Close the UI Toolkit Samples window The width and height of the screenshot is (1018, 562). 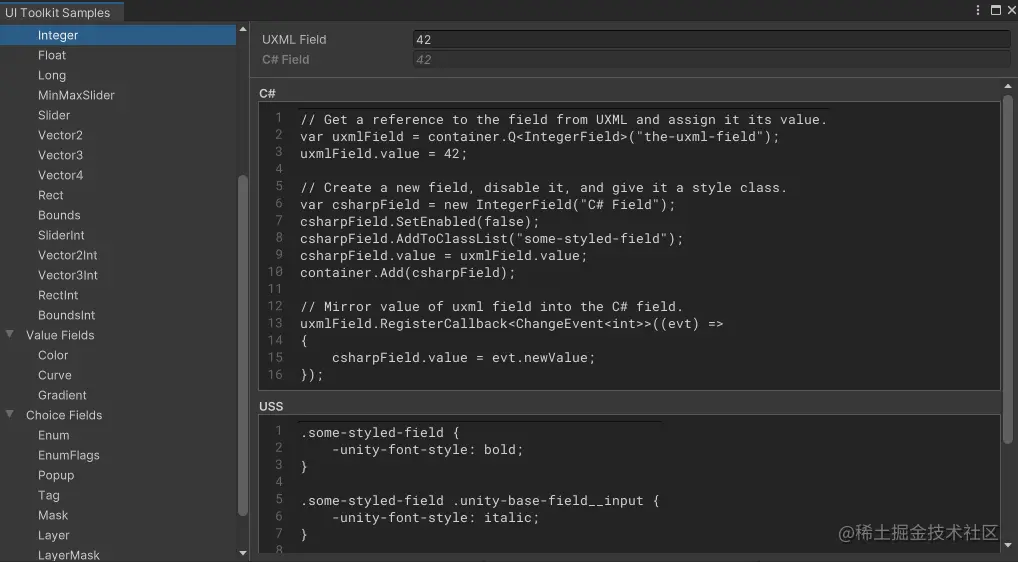tap(1010, 10)
